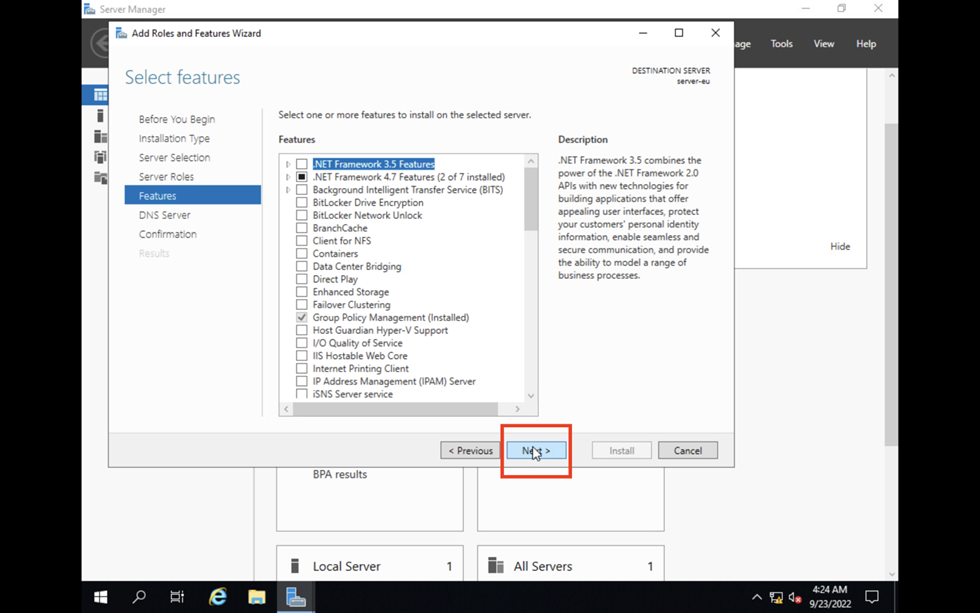Expand Background Intelligent Transfer Service (BITS)
The height and width of the screenshot is (613, 980).
pos(288,190)
